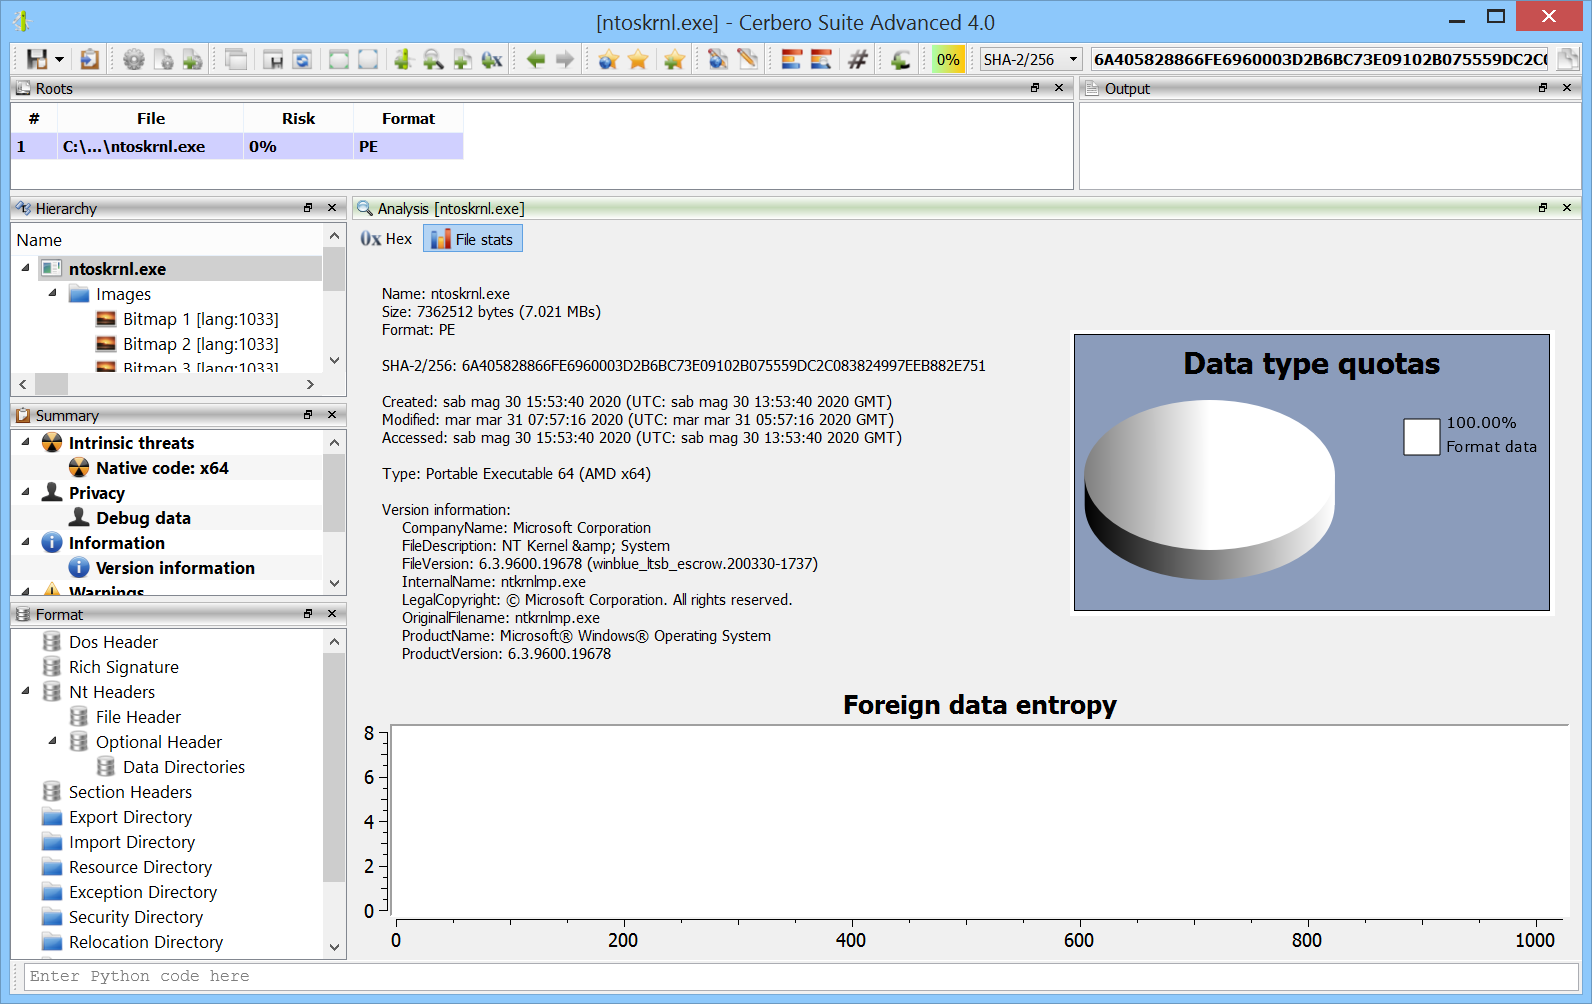
Task: Collapse the Images folder node
Action: pyautogui.click(x=52, y=293)
